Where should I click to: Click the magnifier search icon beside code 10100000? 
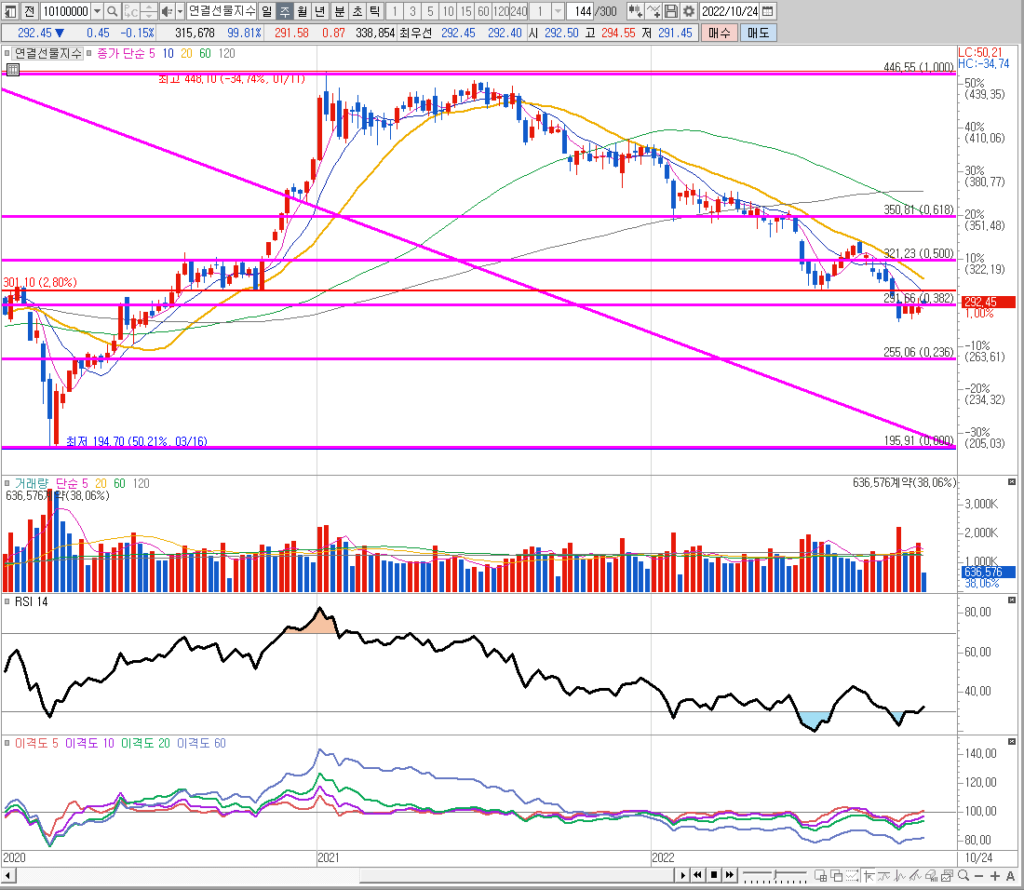(113, 12)
